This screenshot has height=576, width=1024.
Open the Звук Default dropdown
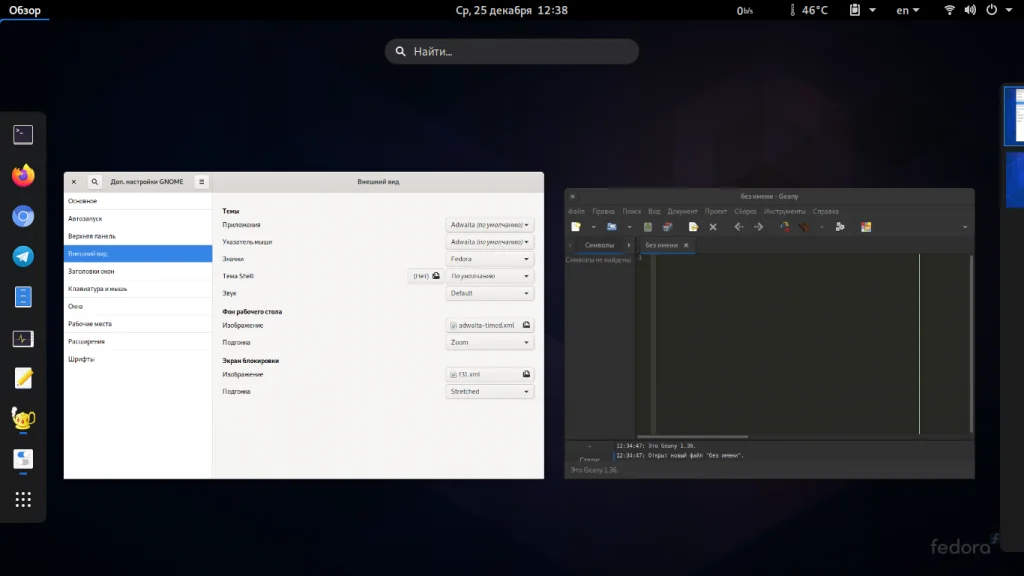click(489, 293)
